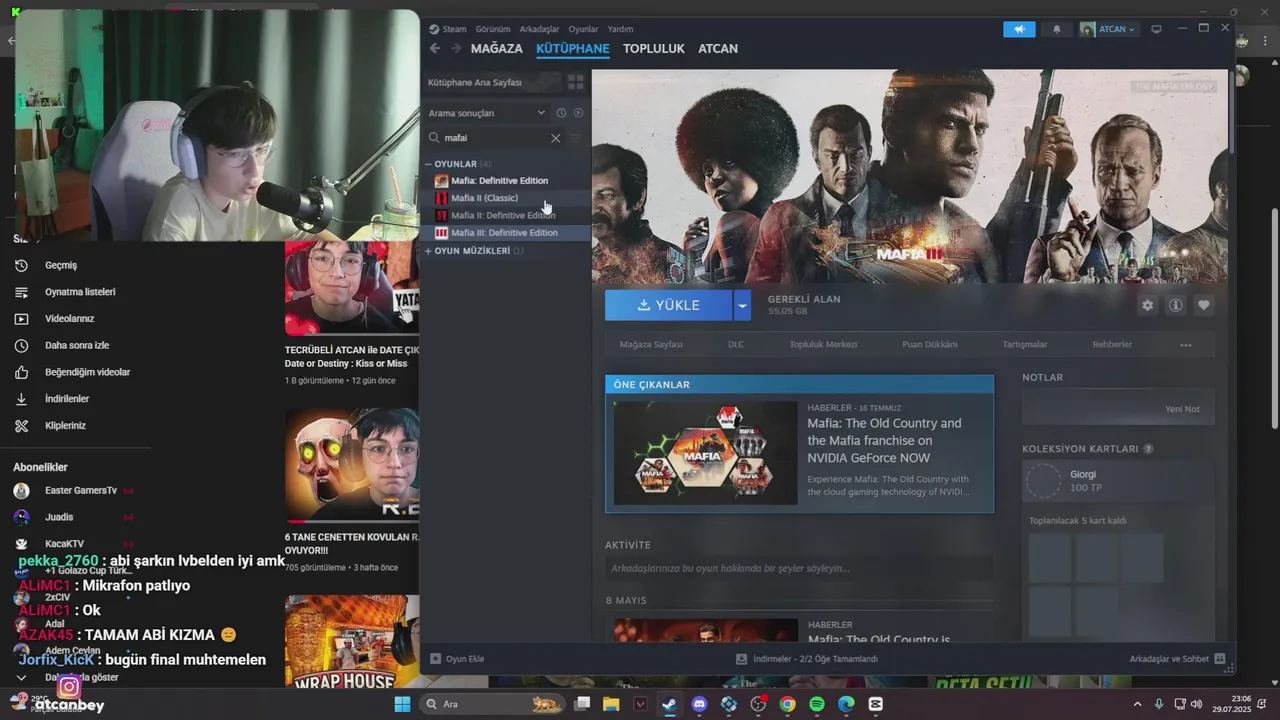
Task: Open File Explorer from the taskbar
Action: coord(612,704)
